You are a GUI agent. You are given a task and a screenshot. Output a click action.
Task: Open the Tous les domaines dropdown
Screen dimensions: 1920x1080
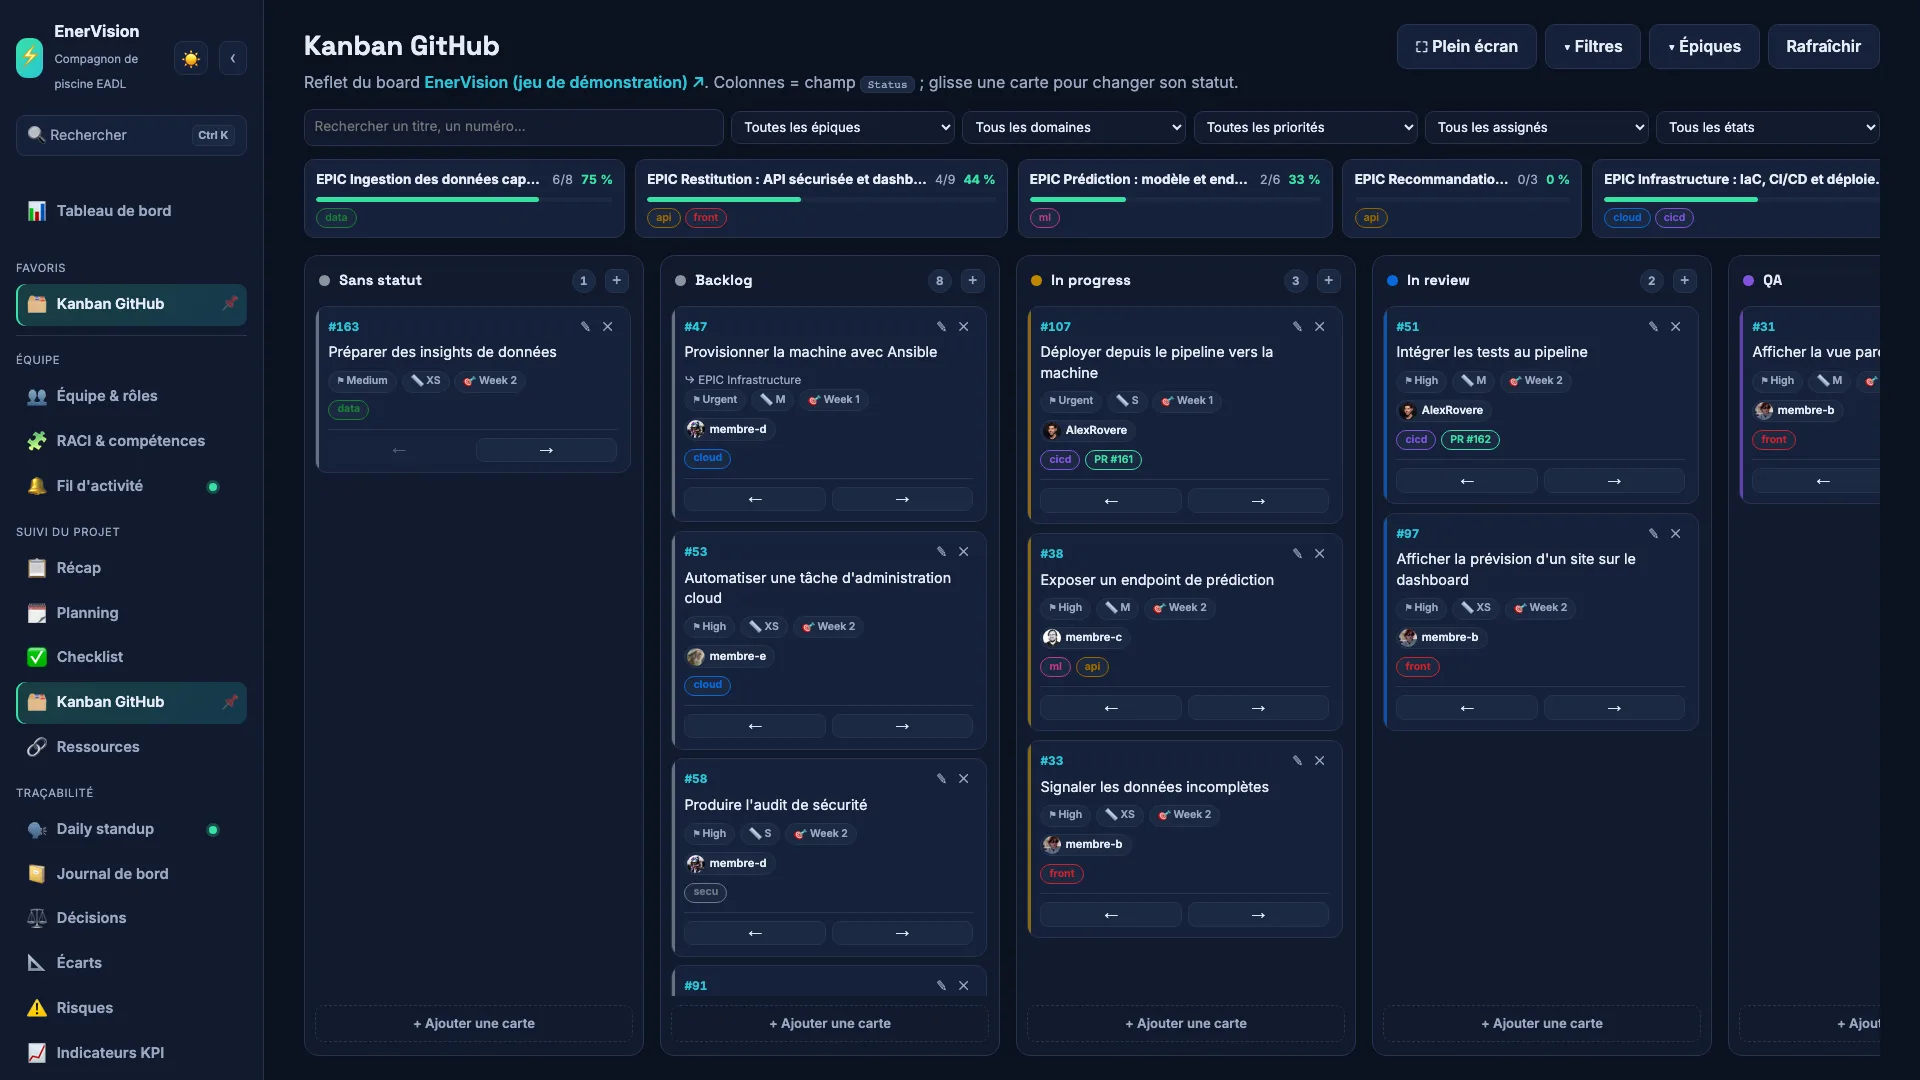tap(1074, 127)
